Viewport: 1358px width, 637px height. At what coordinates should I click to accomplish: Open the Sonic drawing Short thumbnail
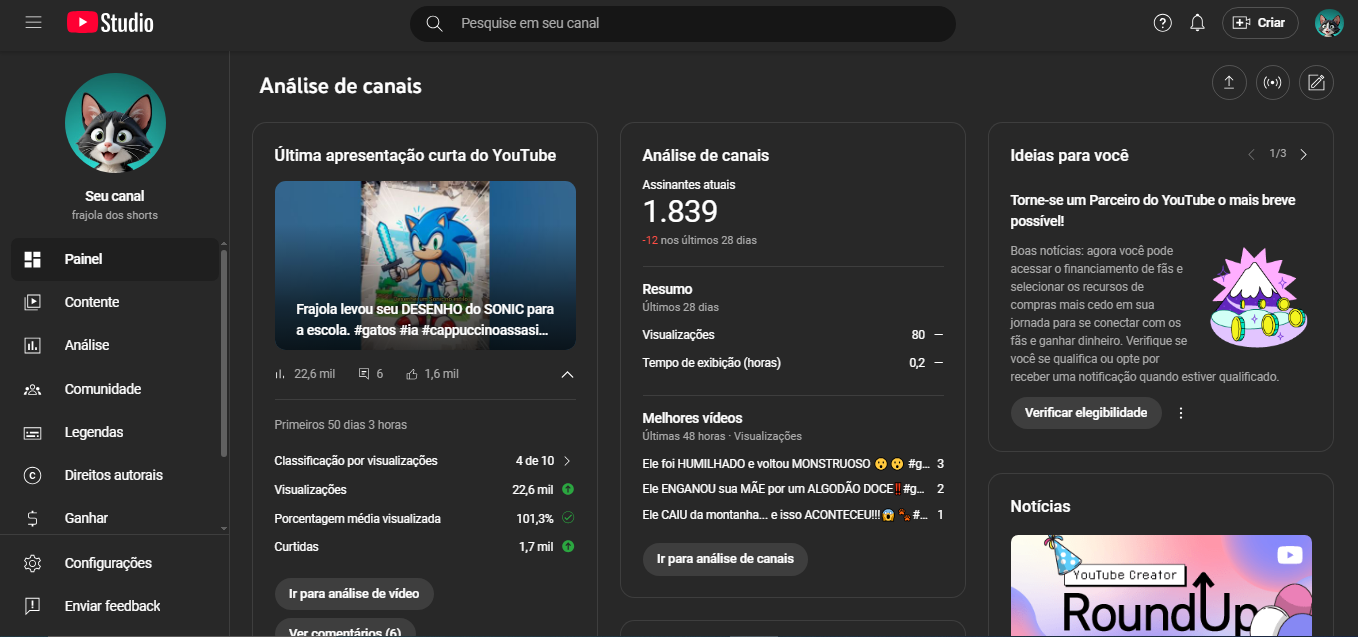pos(425,265)
